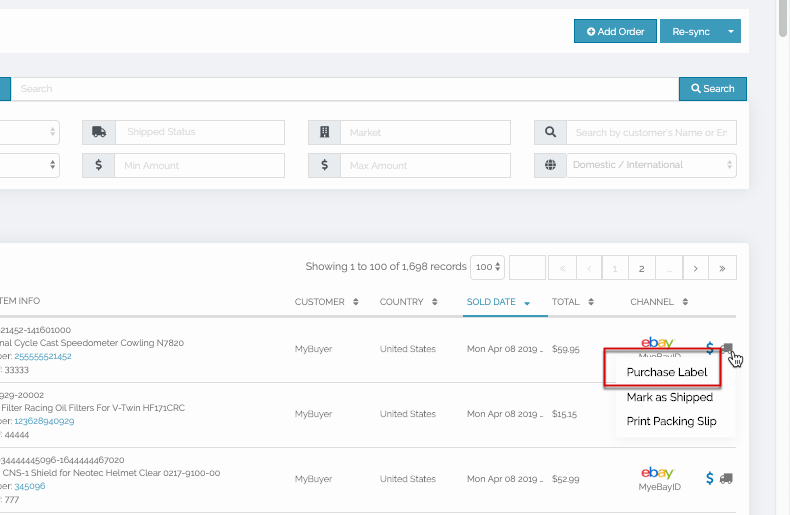
Task: Click the page number input box
Action: click(527, 268)
